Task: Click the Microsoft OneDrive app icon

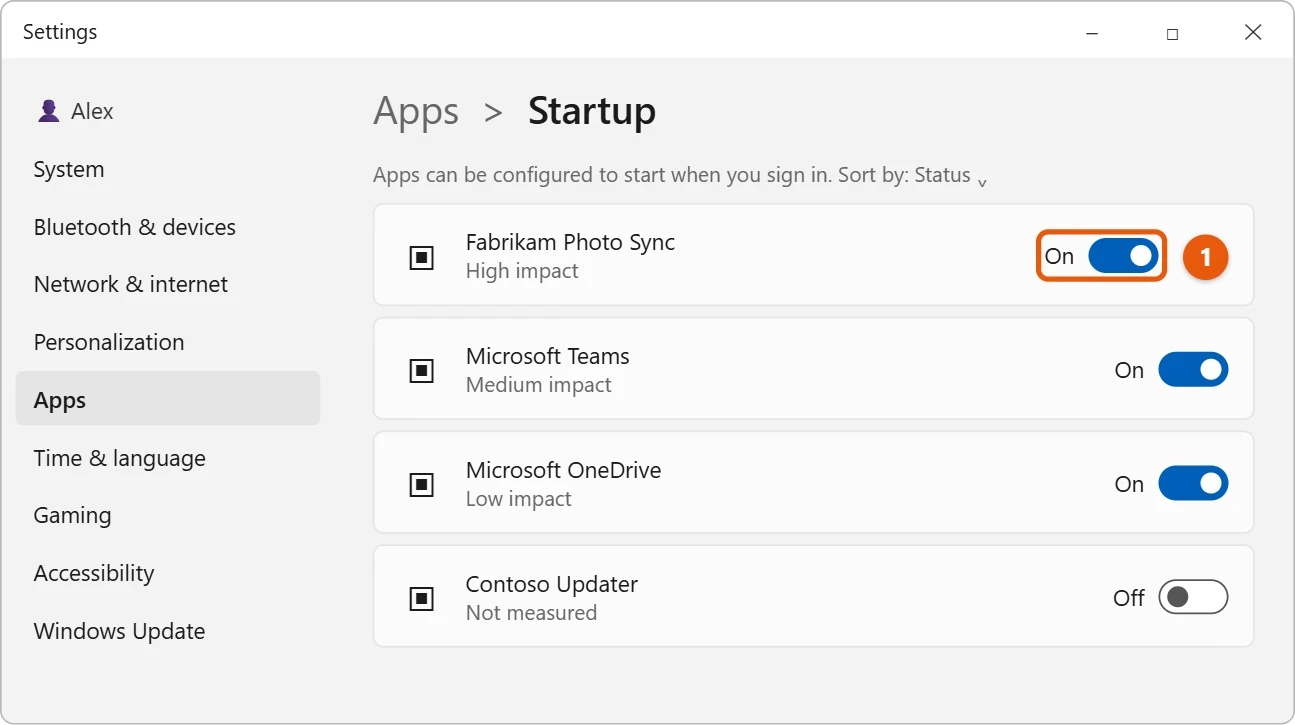Action: [x=422, y=485]
